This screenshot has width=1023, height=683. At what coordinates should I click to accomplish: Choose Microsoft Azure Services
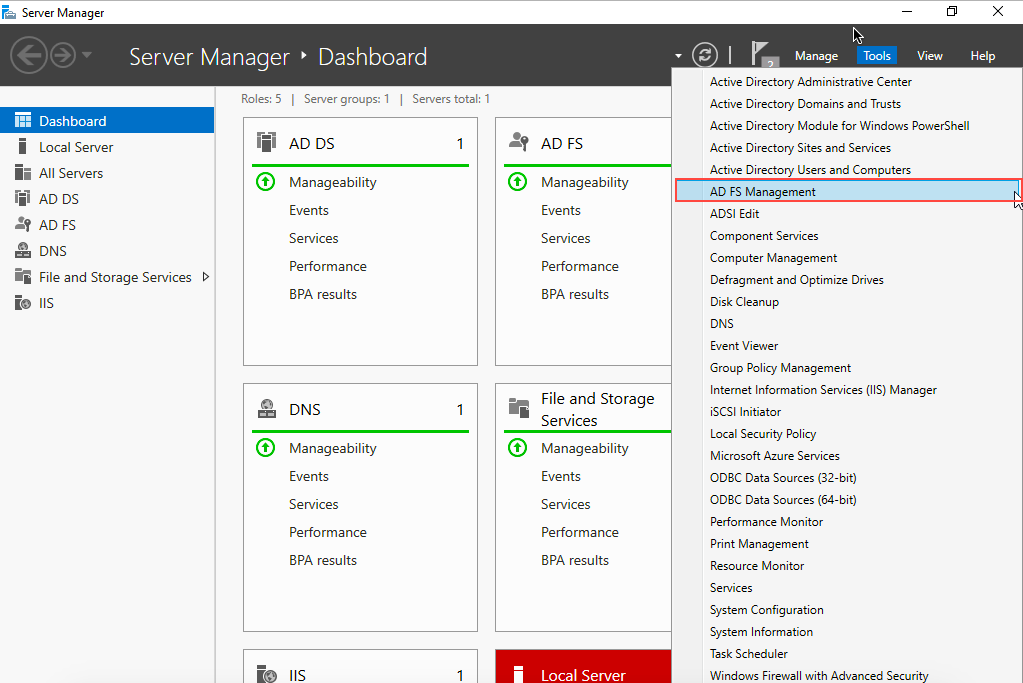[775, 456]
